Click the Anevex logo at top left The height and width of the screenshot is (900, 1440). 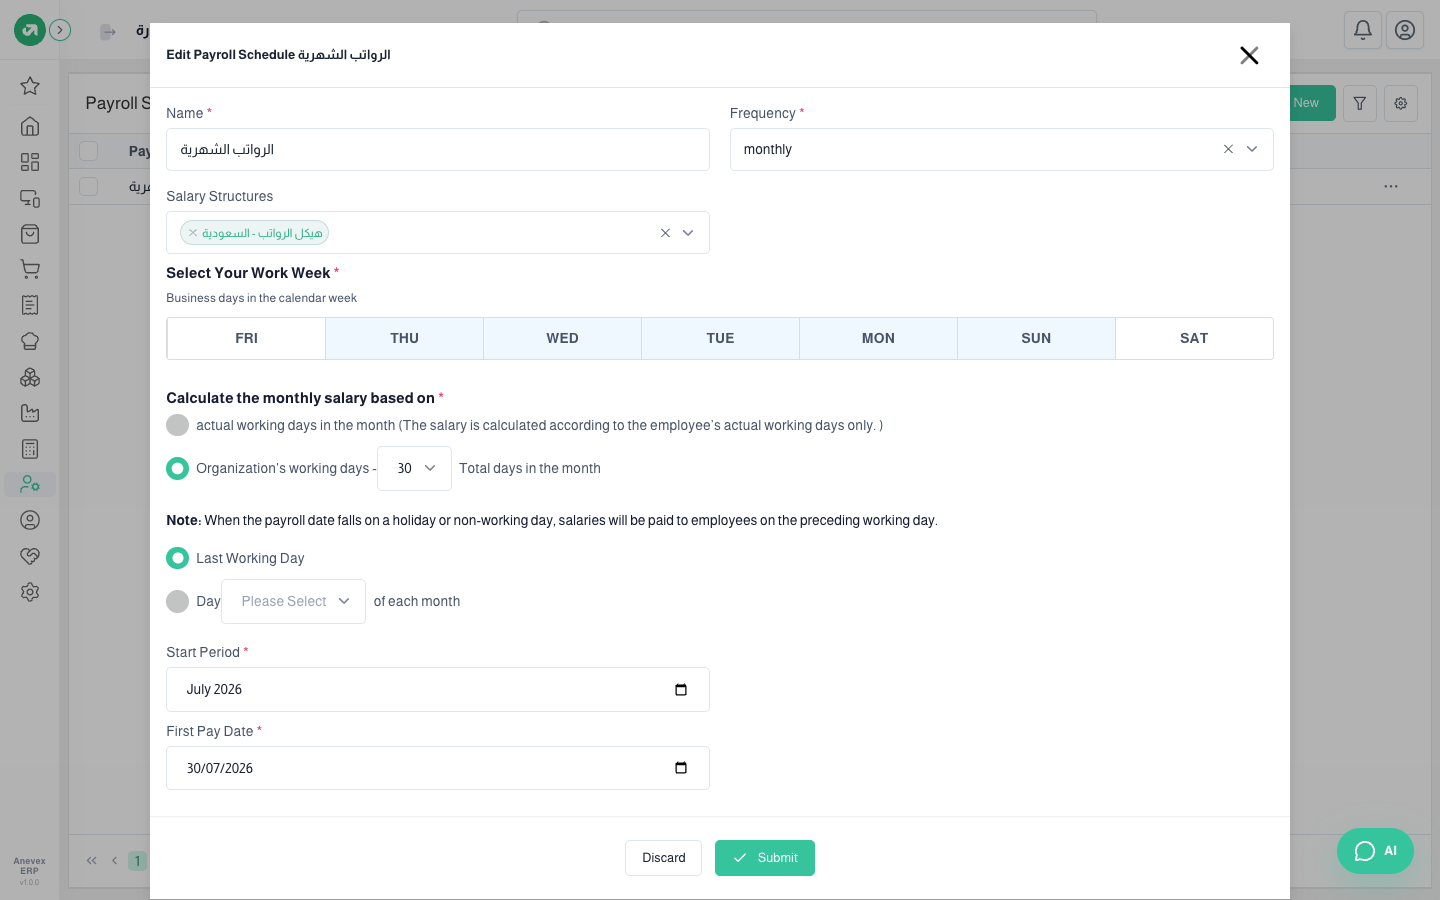pos(30,30)
